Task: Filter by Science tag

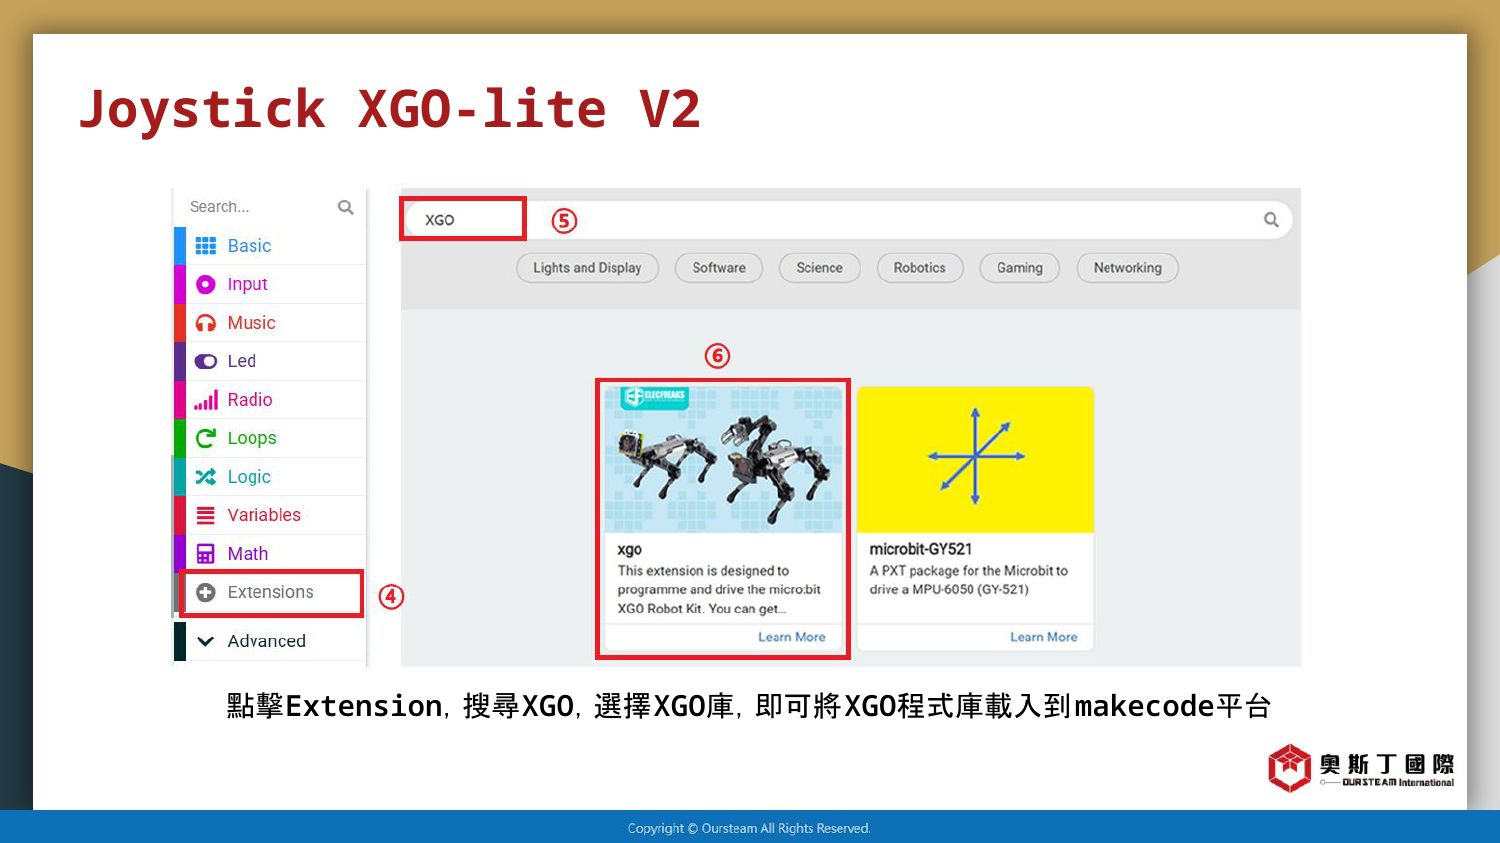Action: tap(819, 268)
